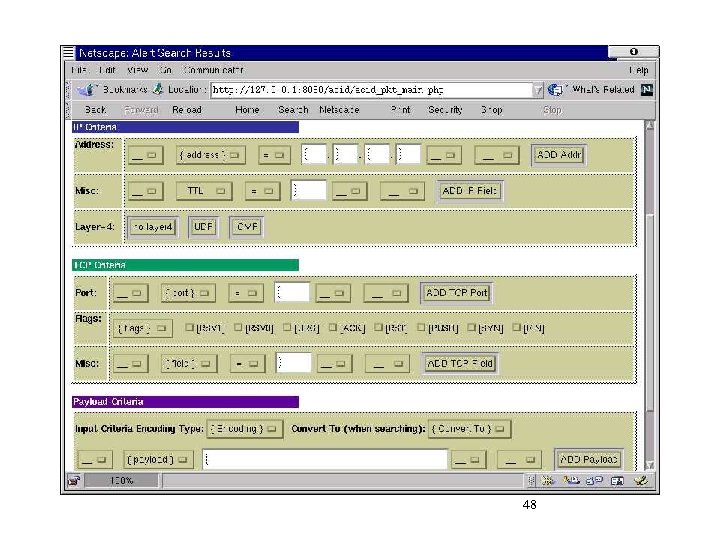Click the ADD TCP Field button
The height and width of the screenshot is (540, 720).
[460, 364]
